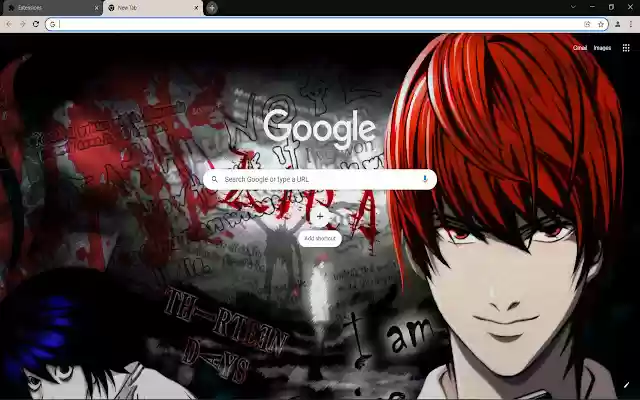Close the Chrome window
Image resolution: width=640 pixels, height=400 pixels.
pos(630,7)
